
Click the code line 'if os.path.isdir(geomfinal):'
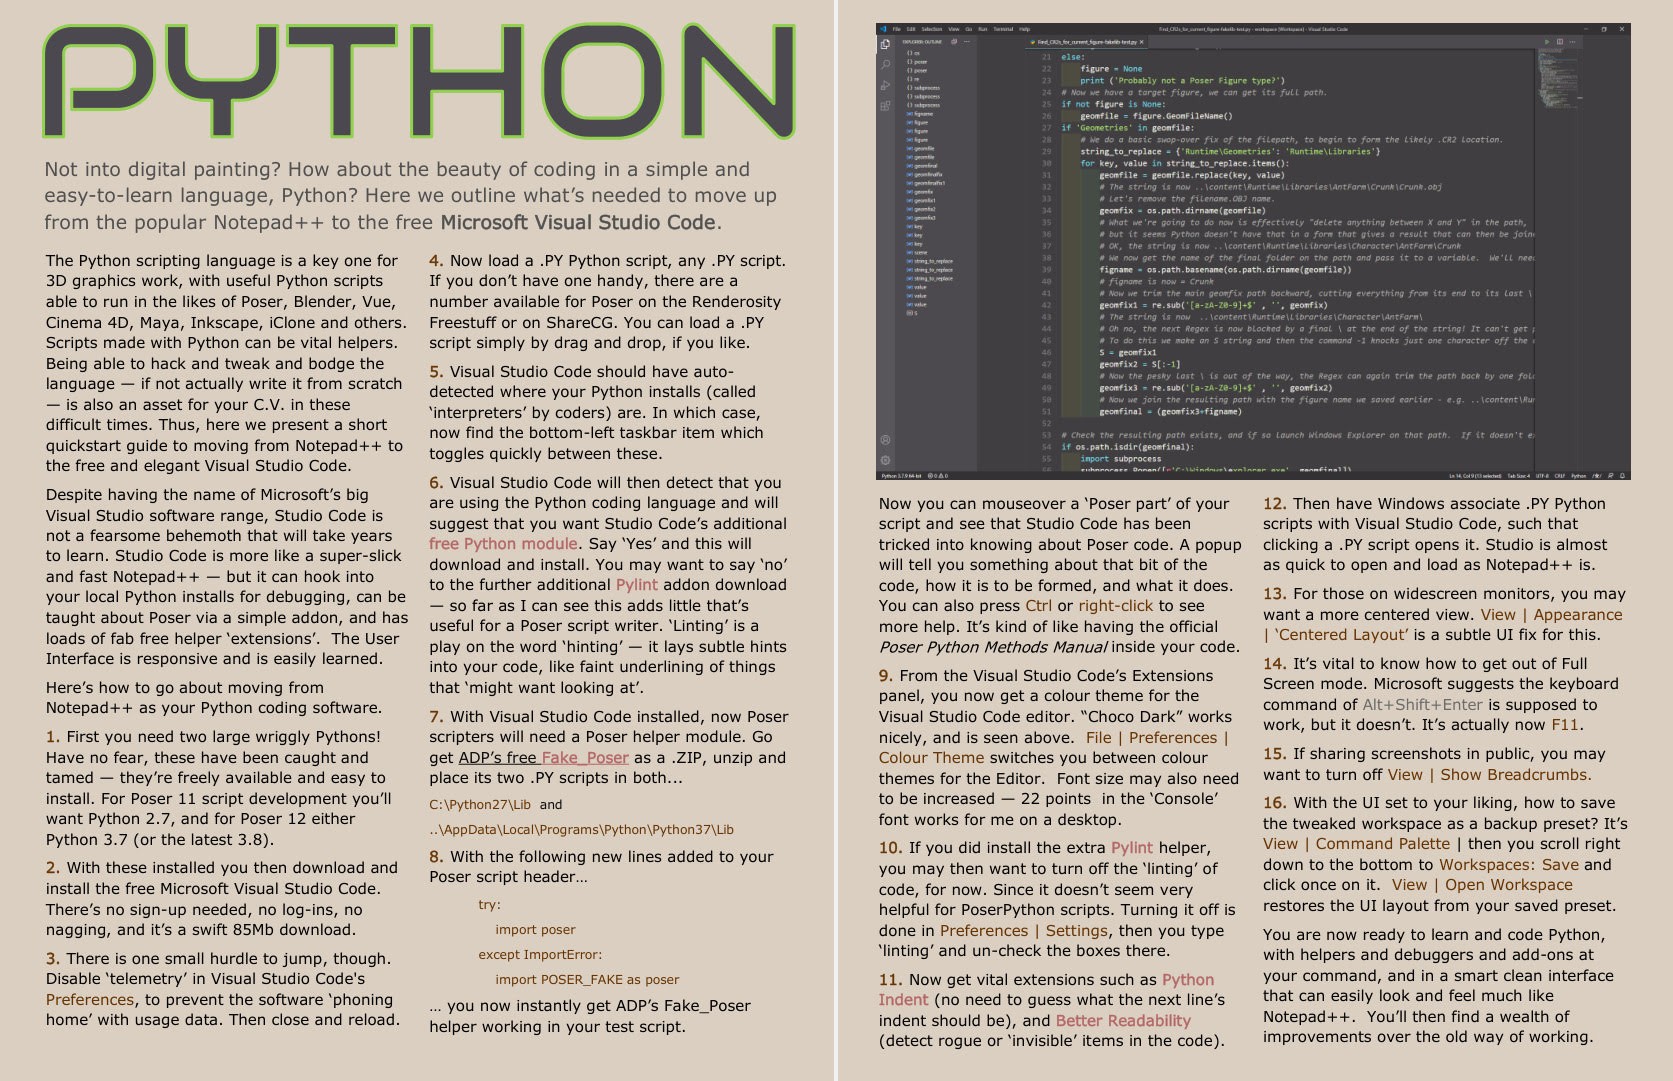[x=1126, y=447]
